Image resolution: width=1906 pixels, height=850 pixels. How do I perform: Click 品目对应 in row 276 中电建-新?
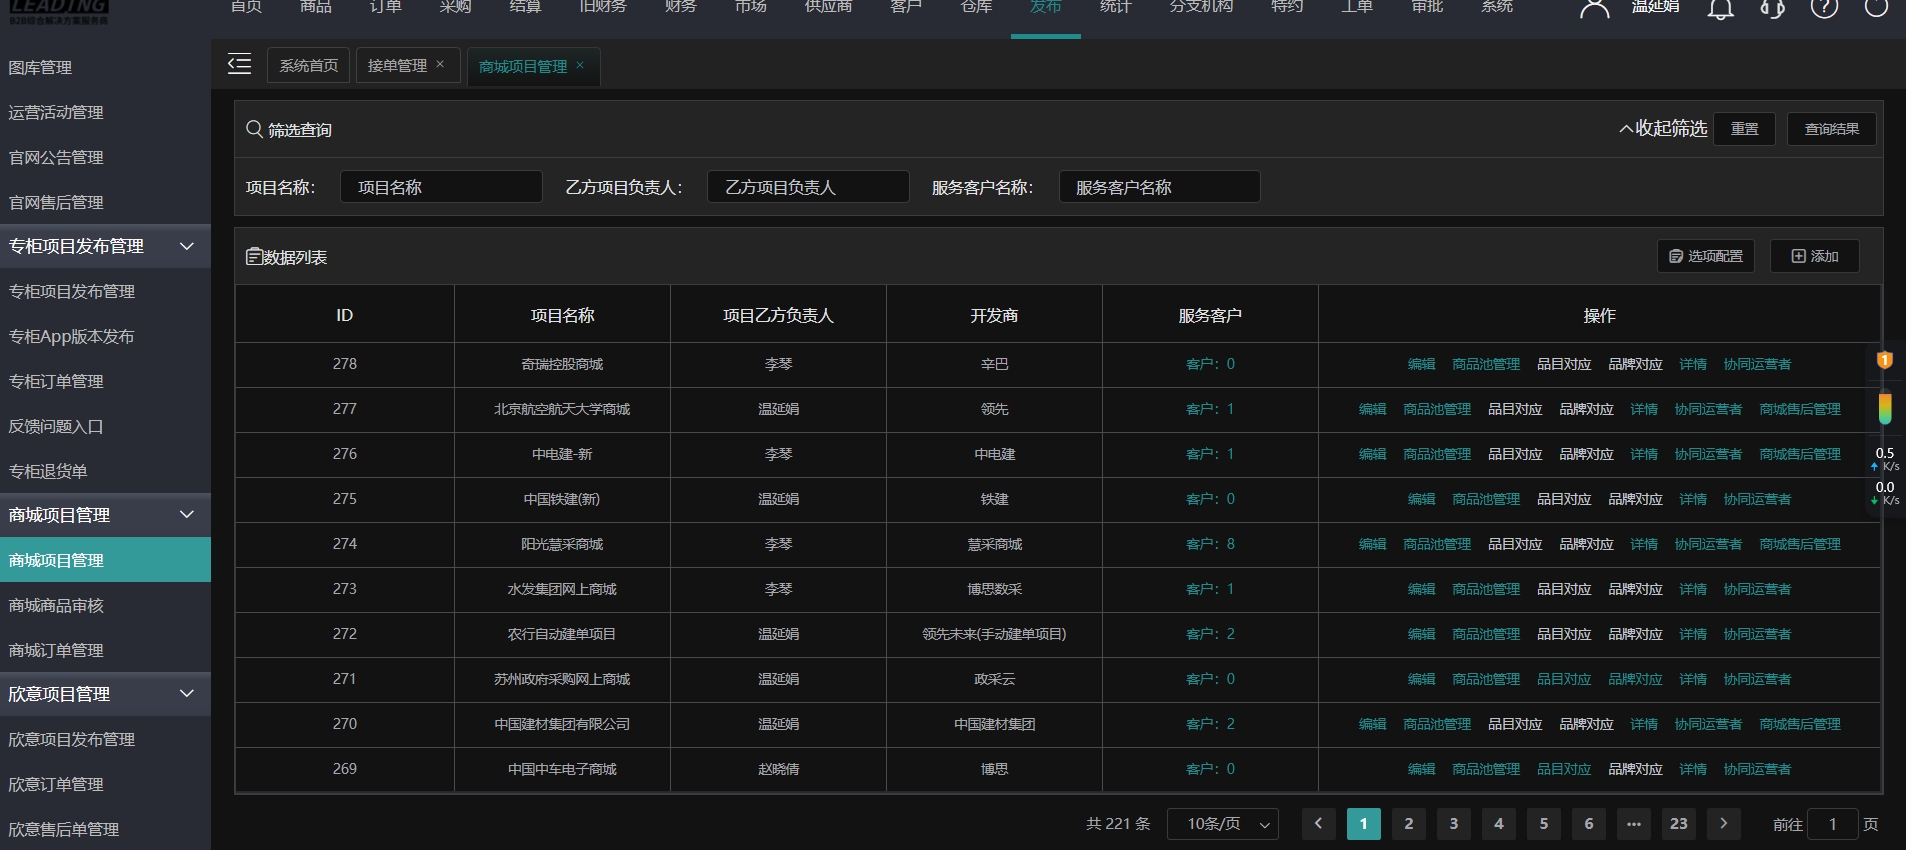(1515, 454)
